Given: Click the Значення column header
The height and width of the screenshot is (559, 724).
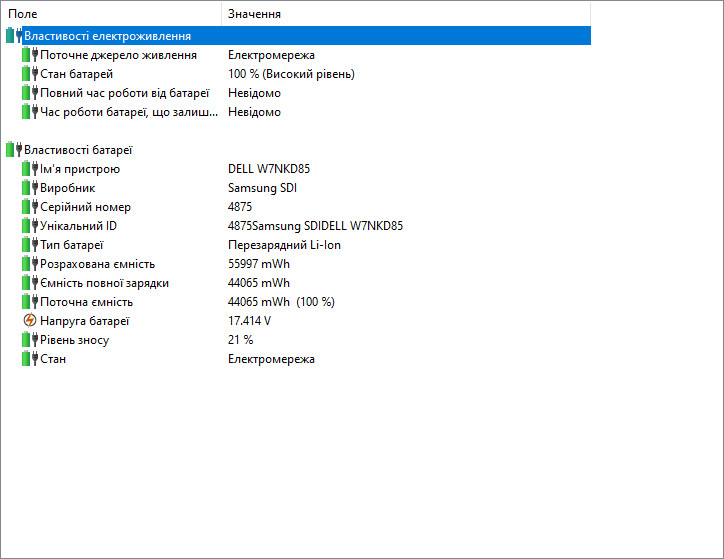Looking at the screenshot, I should (254, 14).
